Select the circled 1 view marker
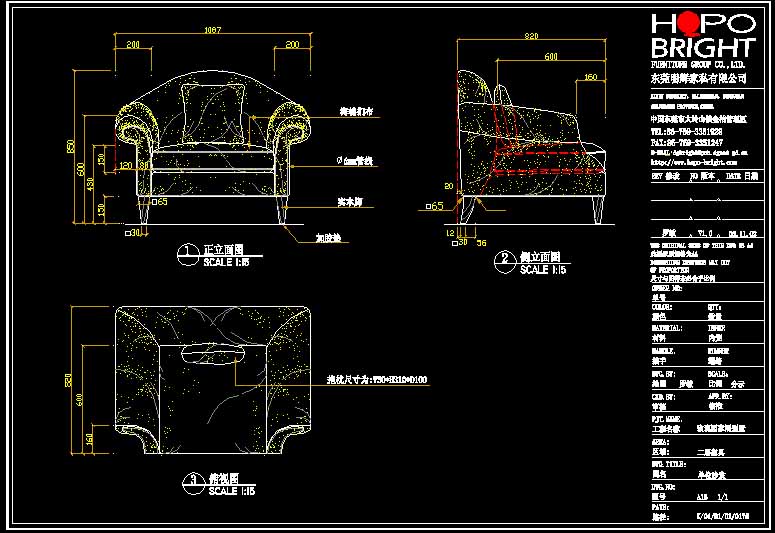This screenshot has width=775, height=533. tap(188, 255)
